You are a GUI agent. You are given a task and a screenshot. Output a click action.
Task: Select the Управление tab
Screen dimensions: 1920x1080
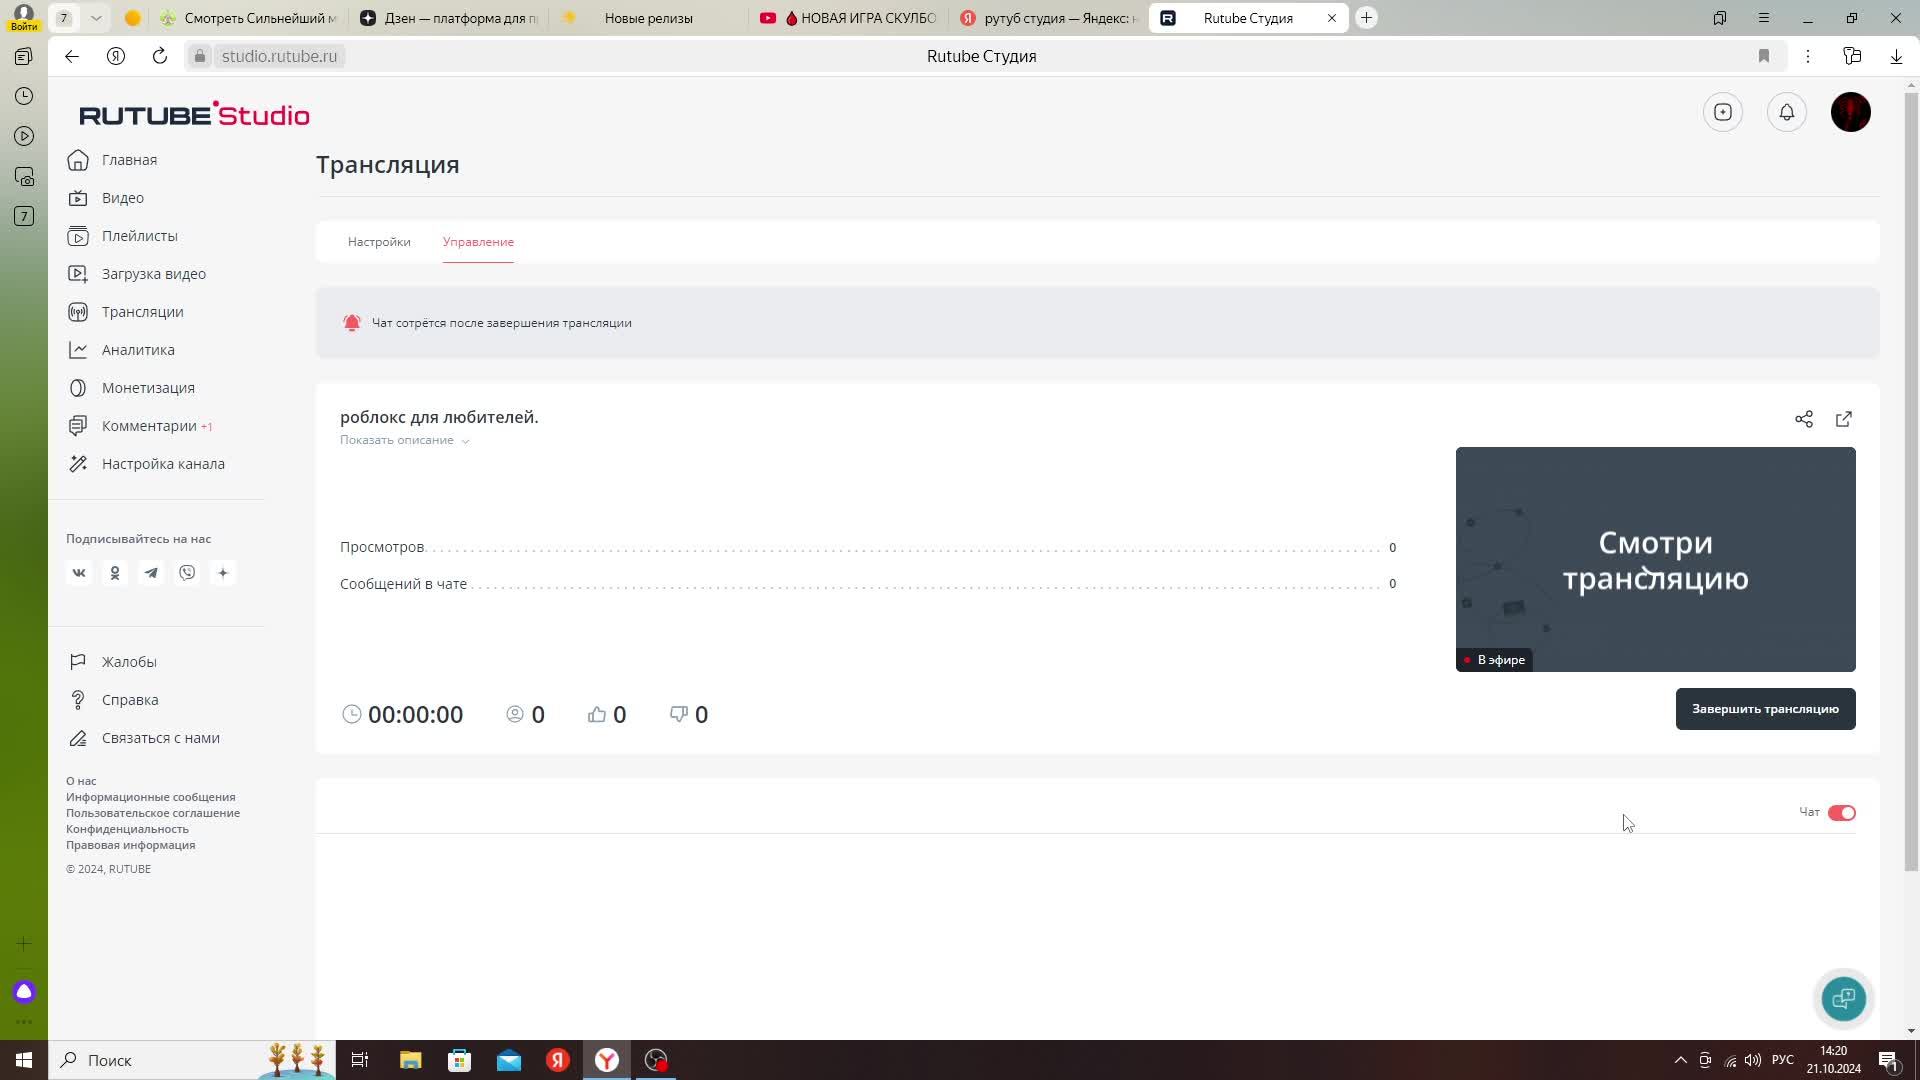478,242
